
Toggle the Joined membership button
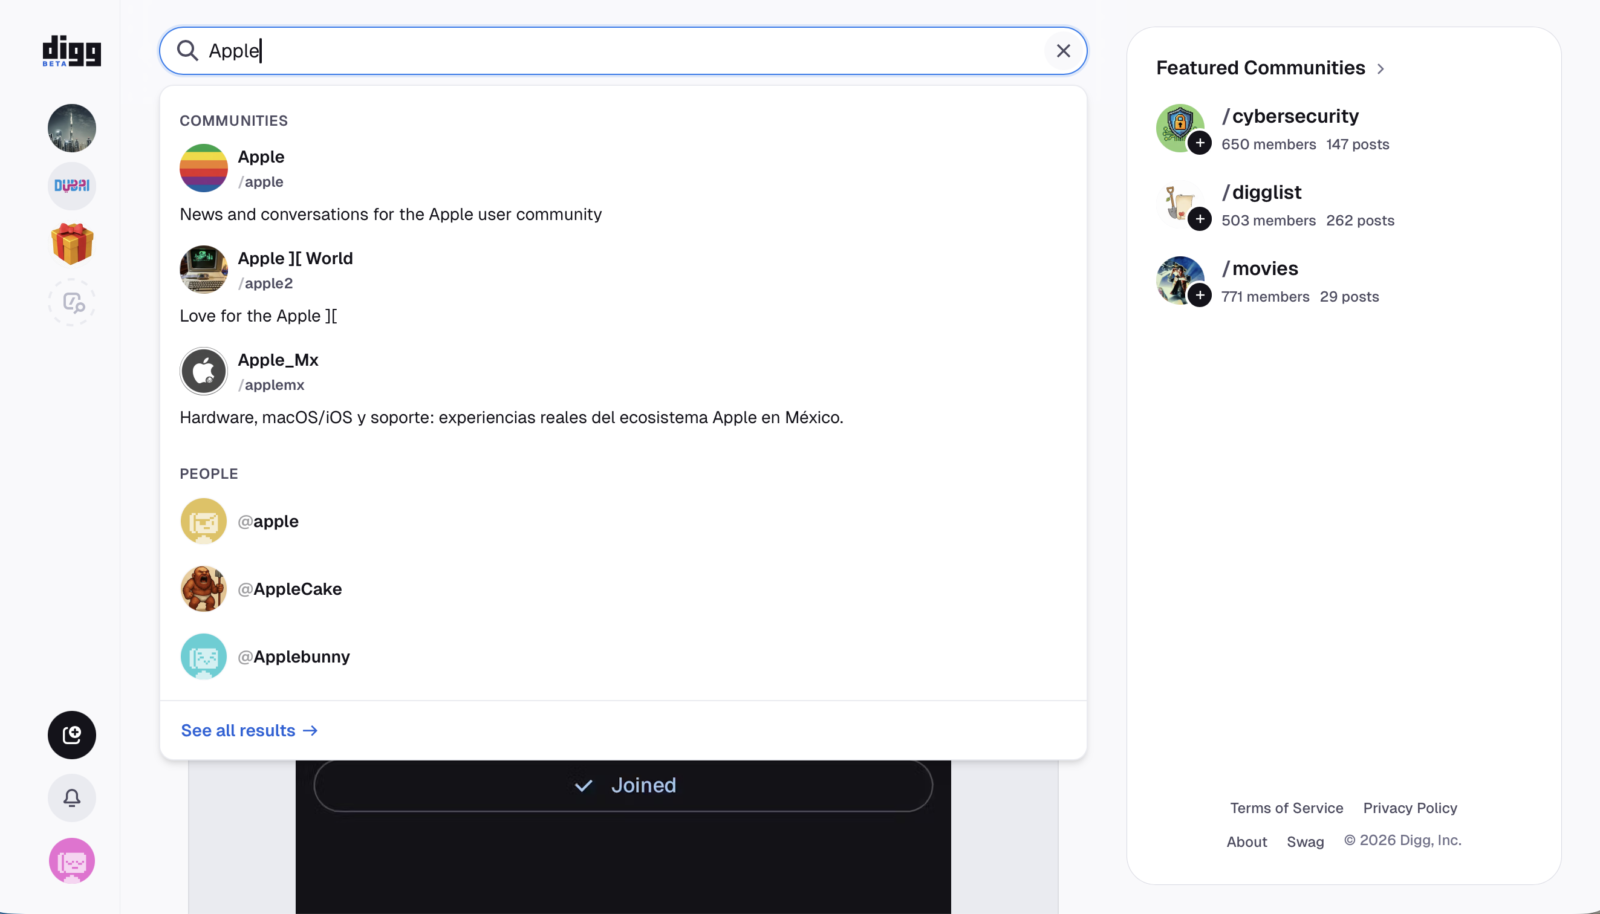623,786
